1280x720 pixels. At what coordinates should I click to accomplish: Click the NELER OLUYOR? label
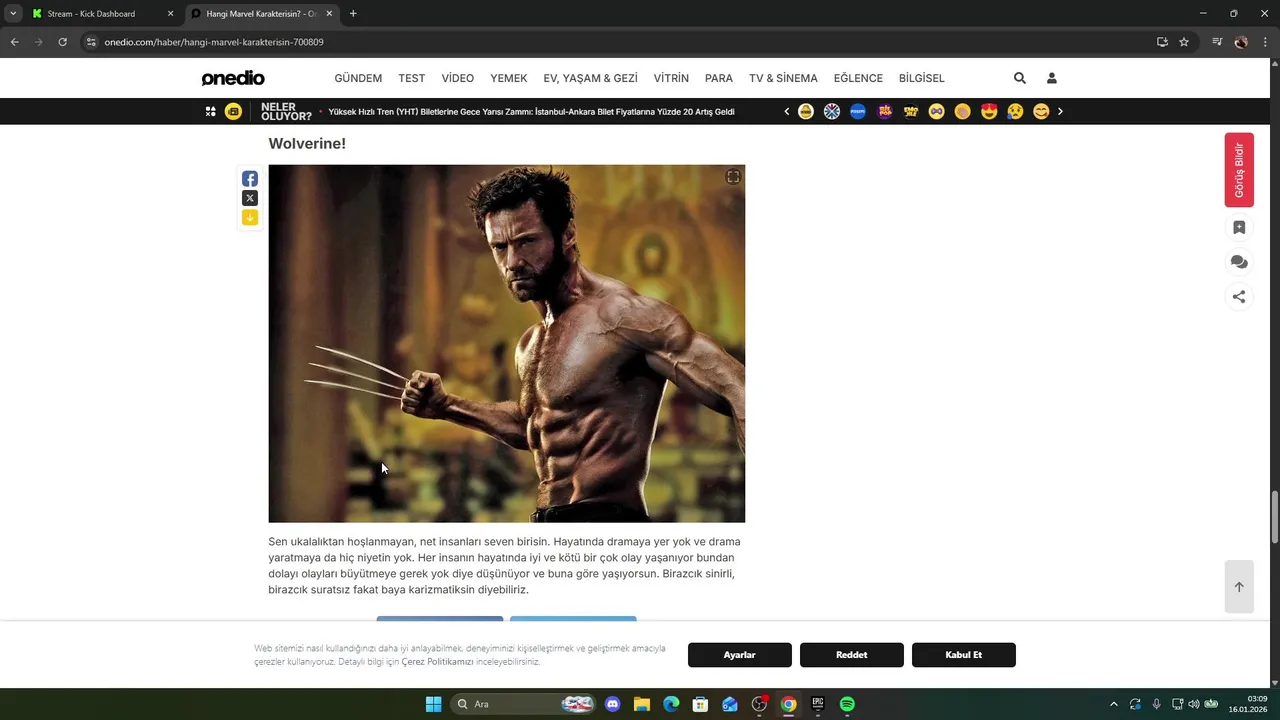pyautogui.click(x=286, y=111)
